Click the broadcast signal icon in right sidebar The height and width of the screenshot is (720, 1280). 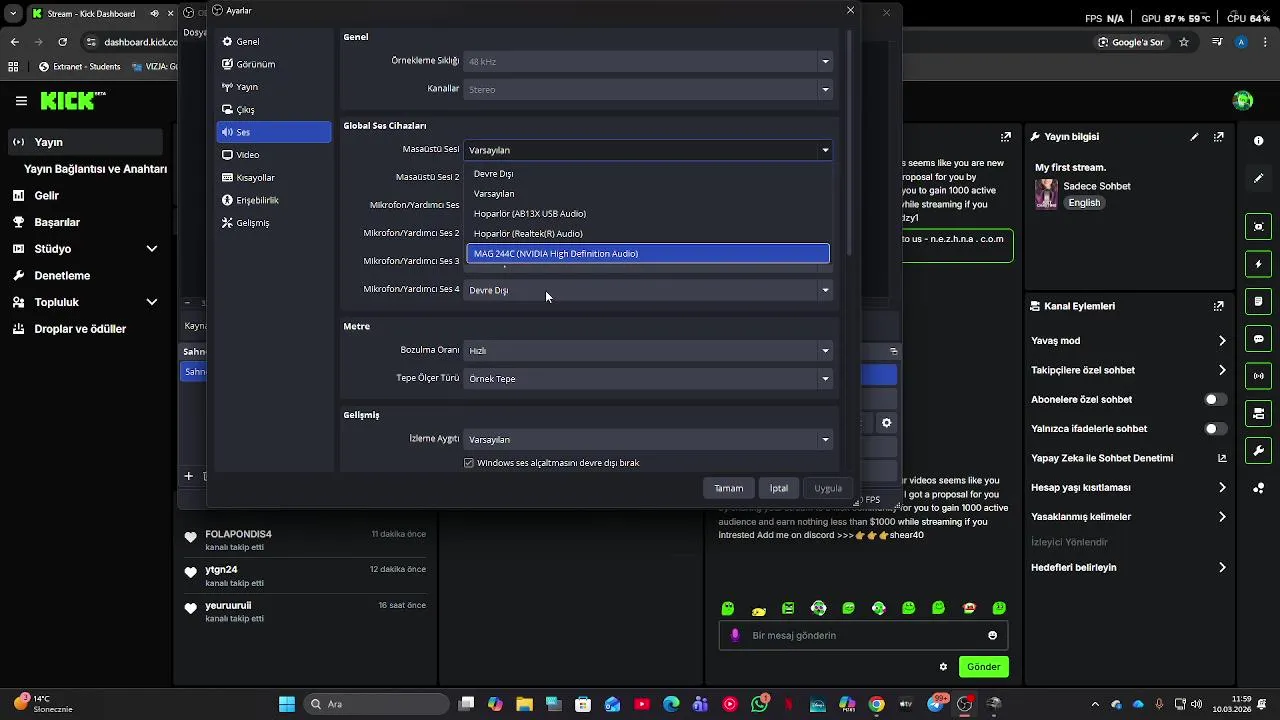click(1259, 377)
